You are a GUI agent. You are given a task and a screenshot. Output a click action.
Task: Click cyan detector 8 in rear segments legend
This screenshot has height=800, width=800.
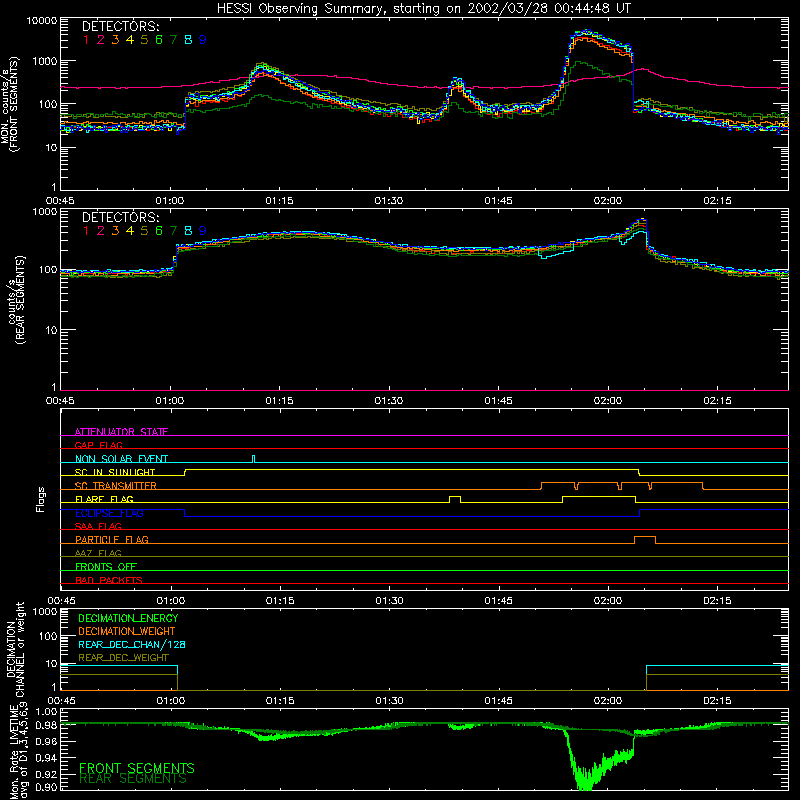(x=188, y=231)
